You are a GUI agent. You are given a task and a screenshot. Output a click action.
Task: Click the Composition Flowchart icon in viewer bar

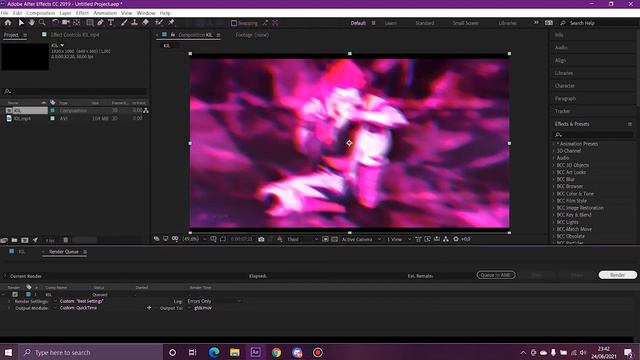pyautogui.click(x=446, y=239)
